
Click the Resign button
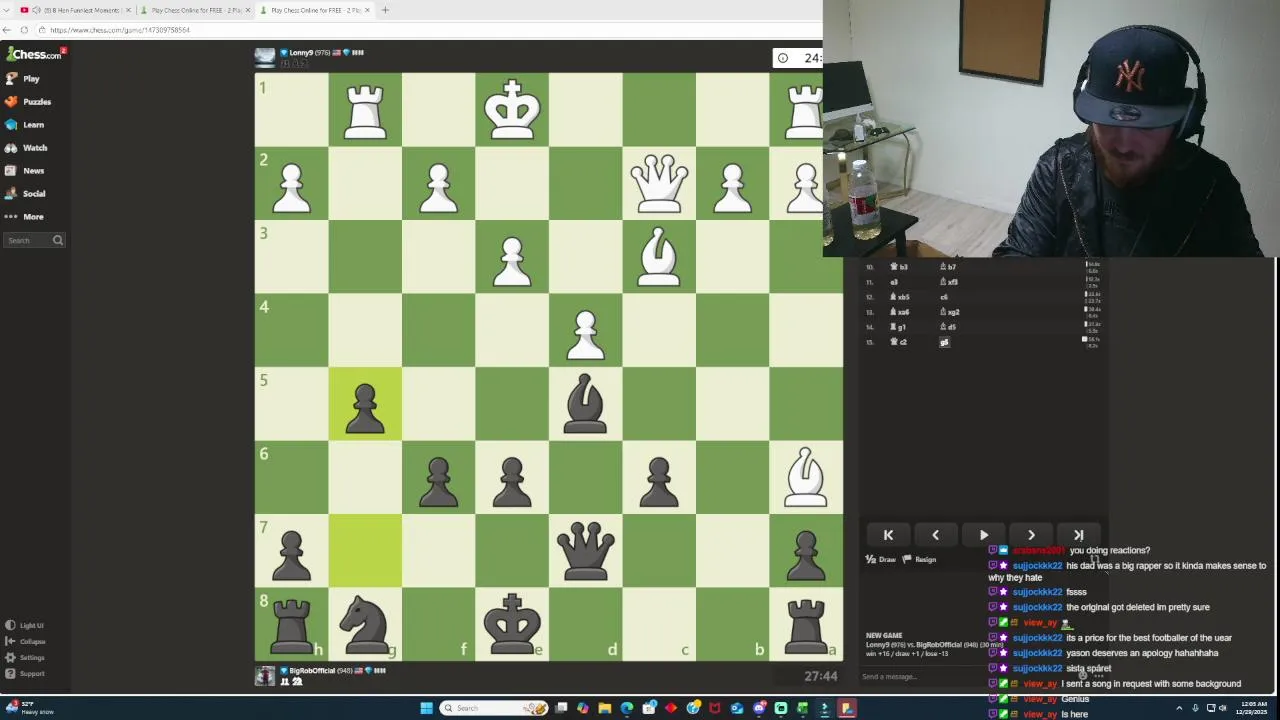point(919,559)
